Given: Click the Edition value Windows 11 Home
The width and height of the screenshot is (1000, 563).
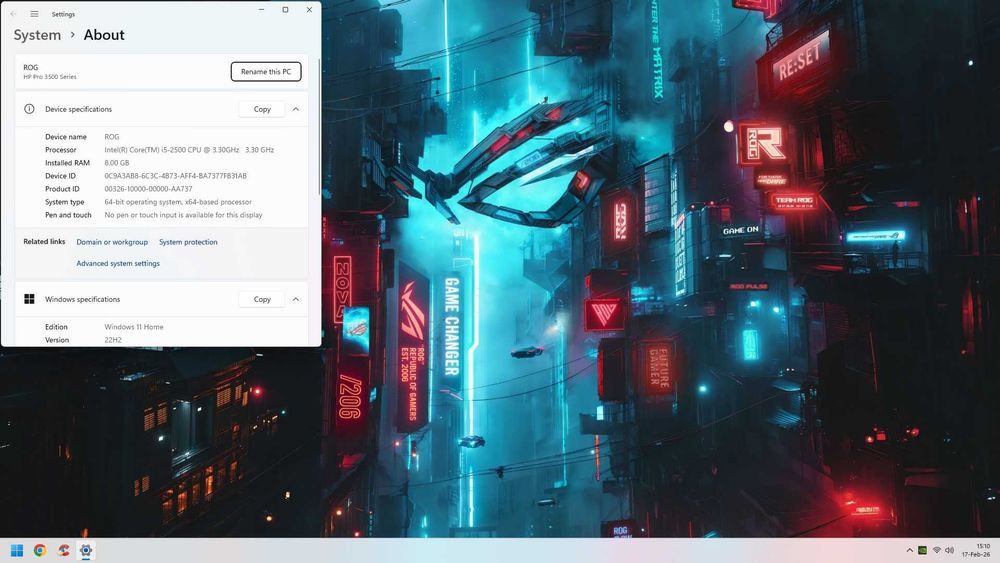Looking at the screenshot, I should [134, 327].
